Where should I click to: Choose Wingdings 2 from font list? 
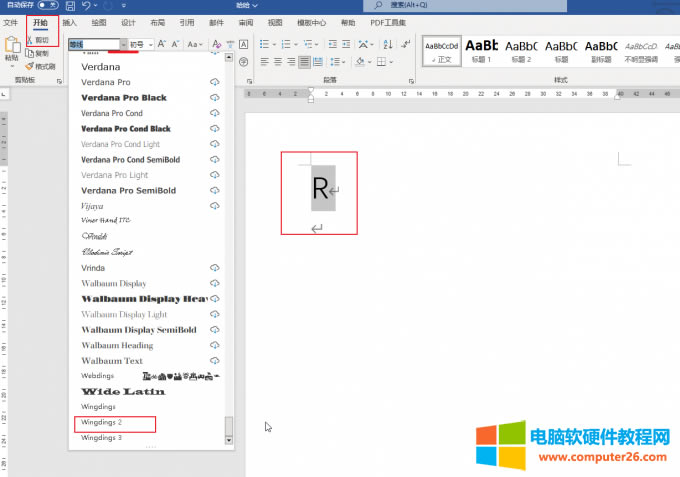pos(102,423)
